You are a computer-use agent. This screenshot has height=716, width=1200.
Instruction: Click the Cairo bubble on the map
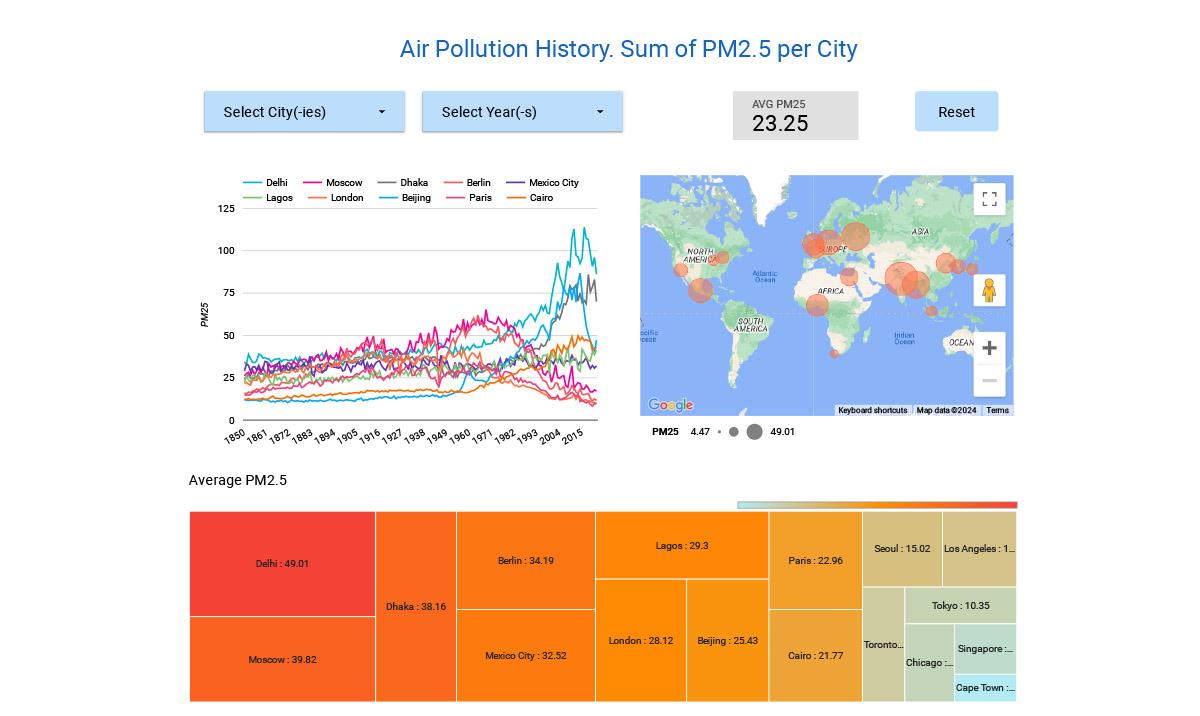point(849,277)
